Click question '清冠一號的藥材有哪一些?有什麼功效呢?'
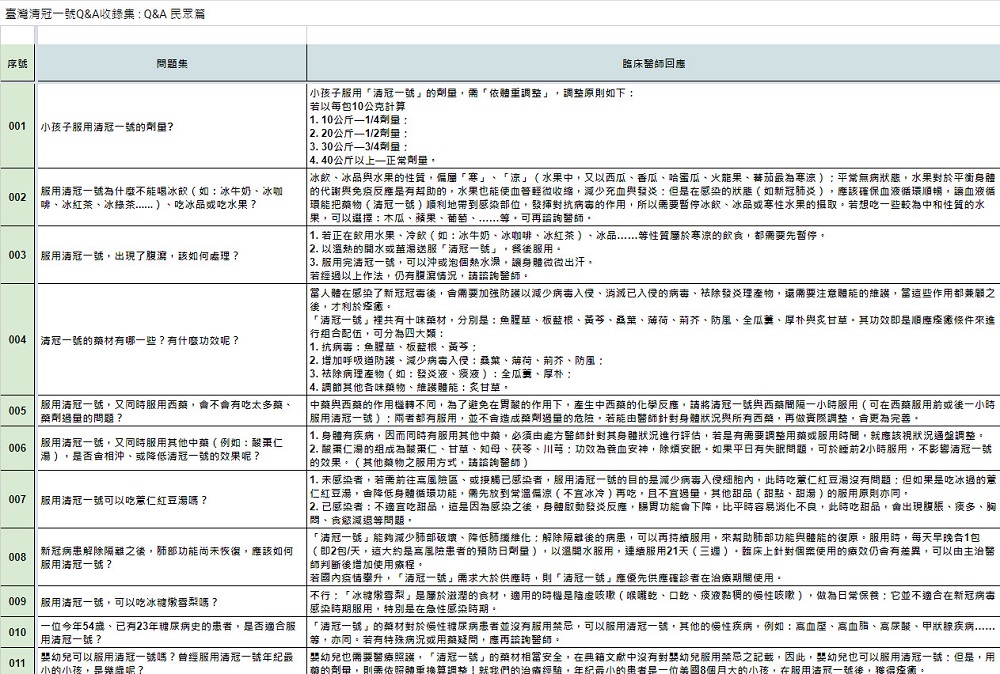This screenshot has height=674, width=1000. (172, 341)
